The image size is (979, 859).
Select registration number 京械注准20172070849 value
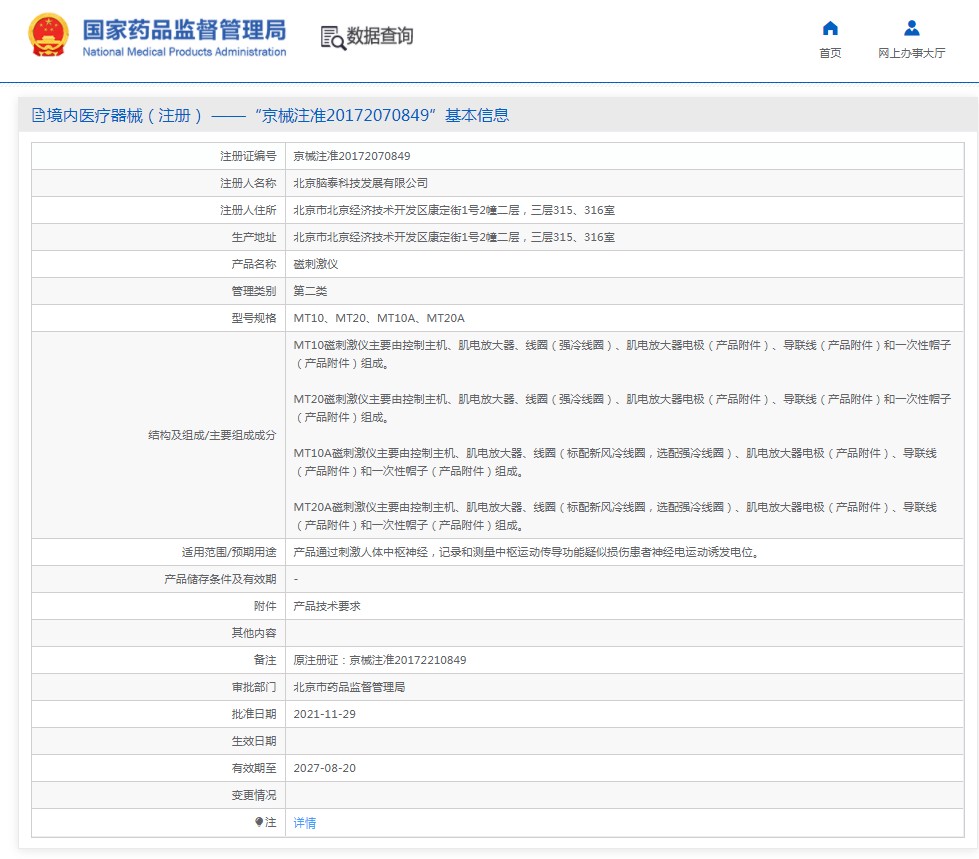point(352,156)
